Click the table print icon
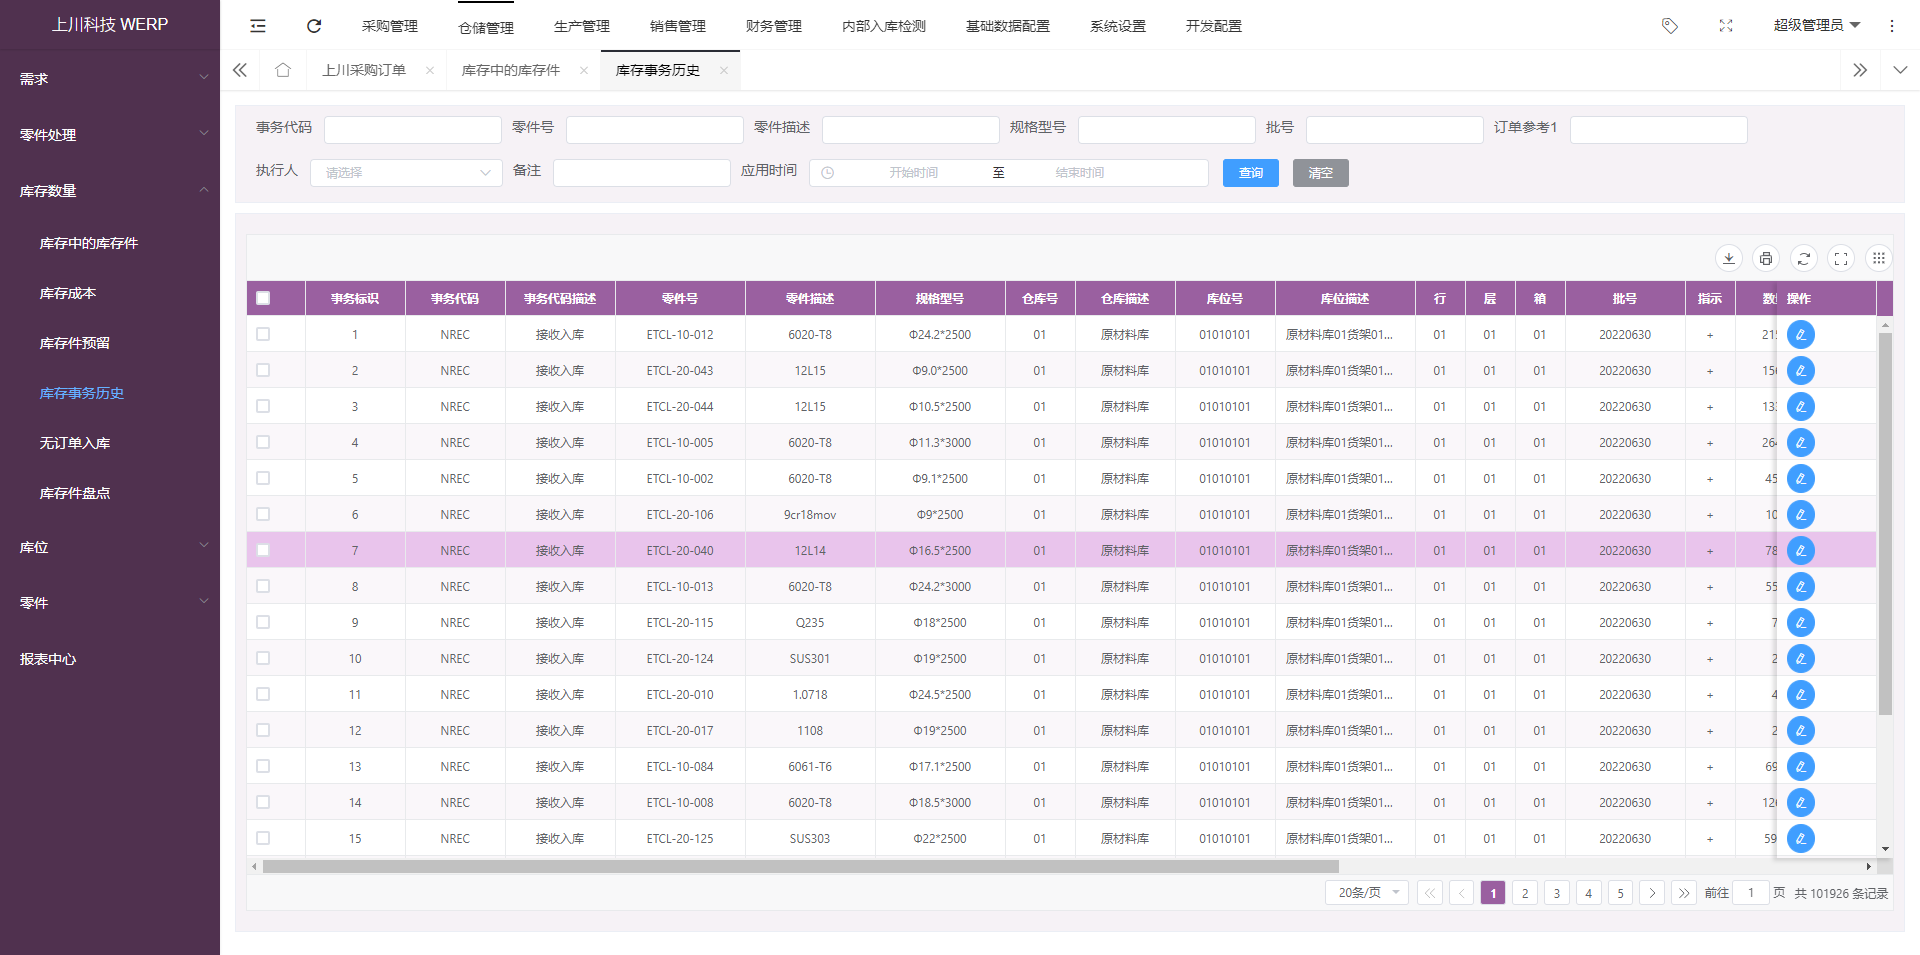Screen dimensions: 1920x955 coord(1766,258)
